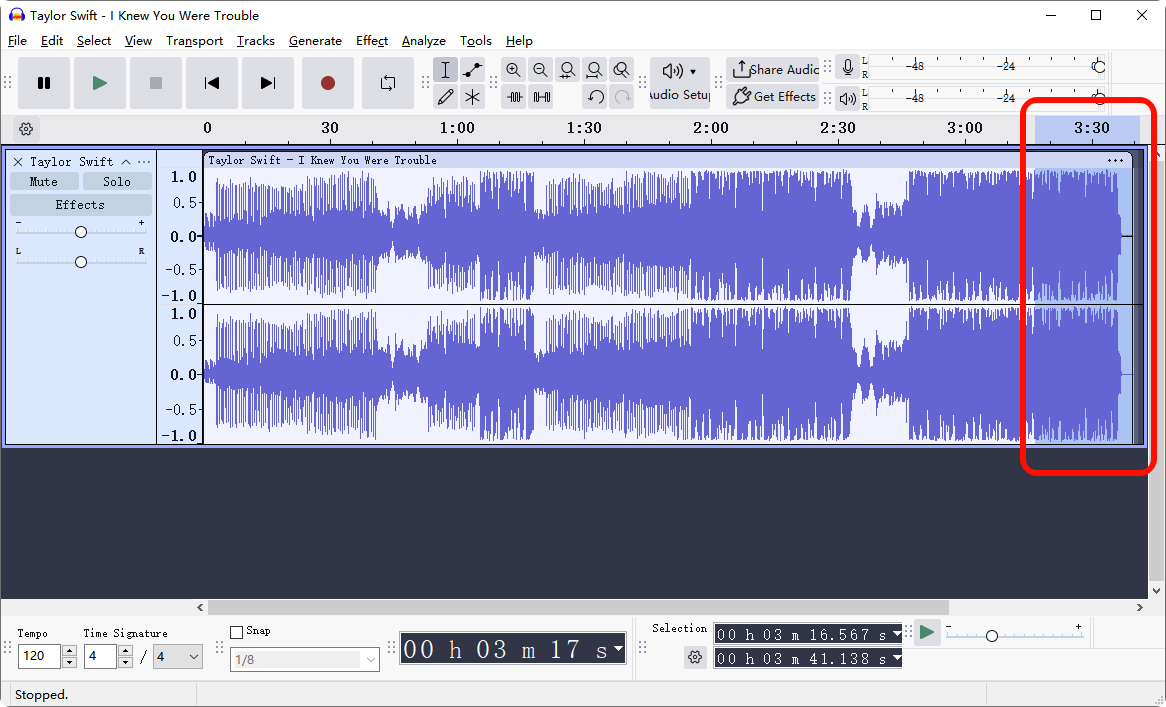Open the time display format dropdown
Screen dimensions: 1166x707
tap(618, 648)
